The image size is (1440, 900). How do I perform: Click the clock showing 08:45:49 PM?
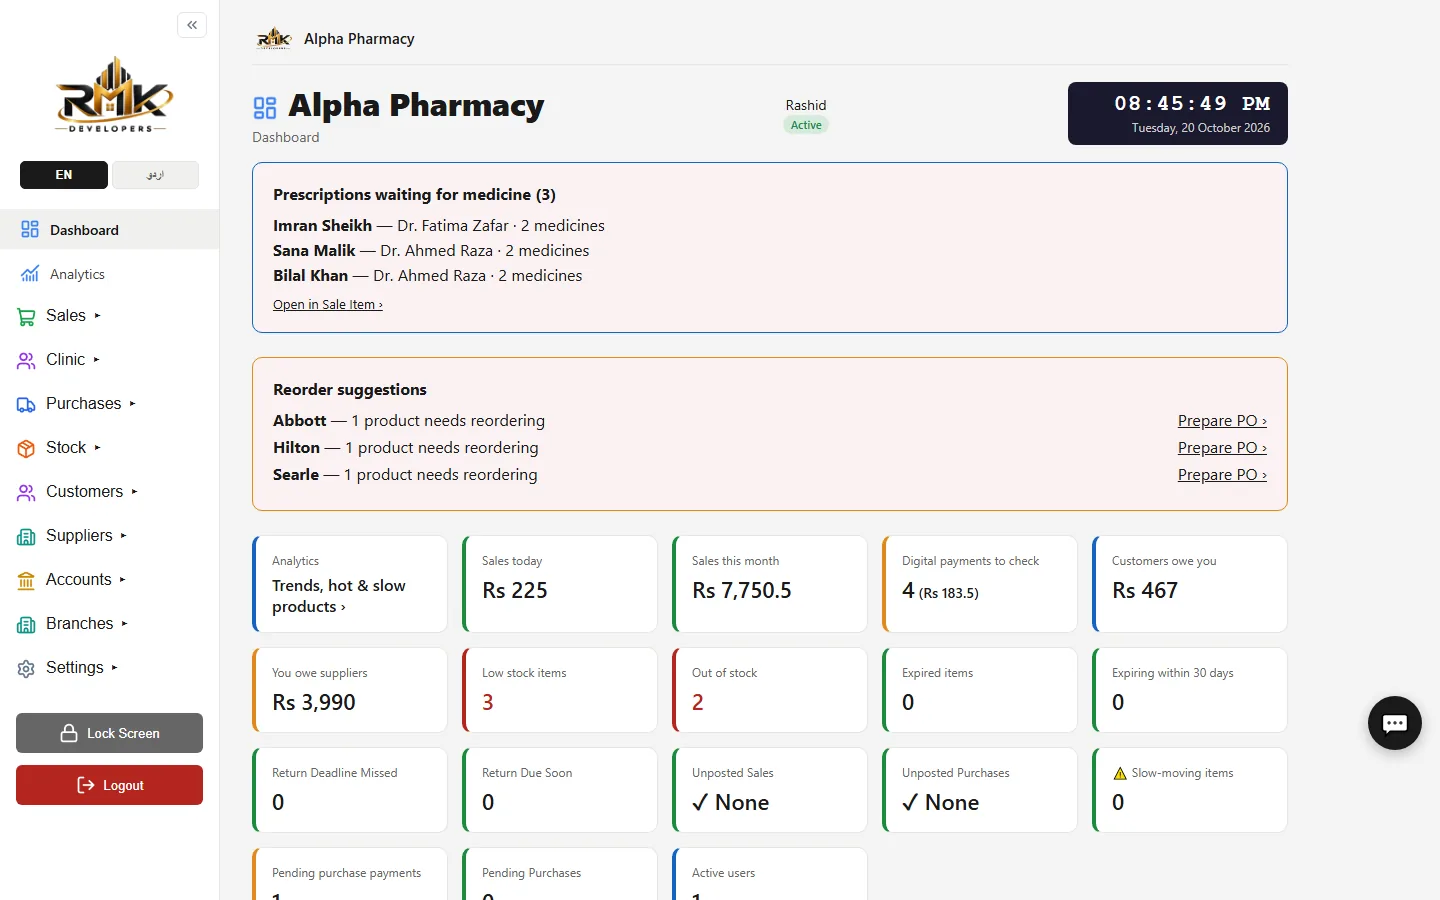coord(1178,113)
